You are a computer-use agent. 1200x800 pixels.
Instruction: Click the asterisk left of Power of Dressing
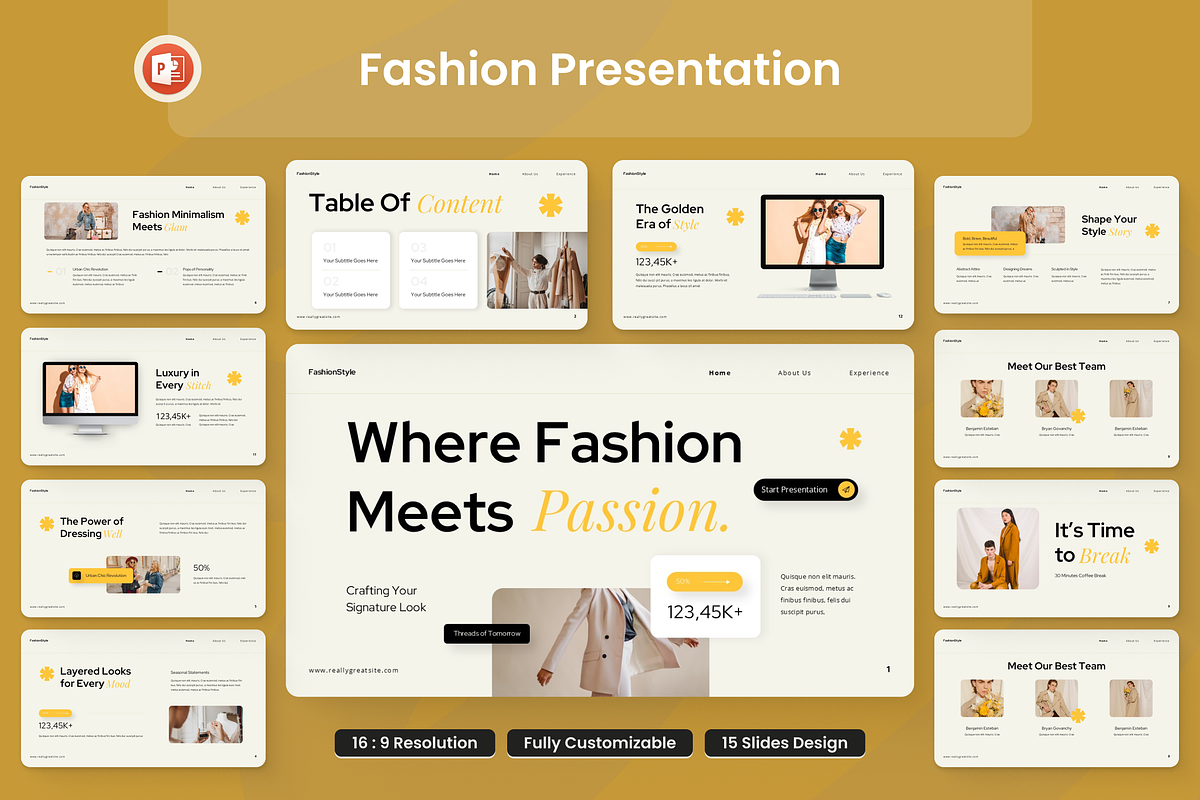pos(47,523)
